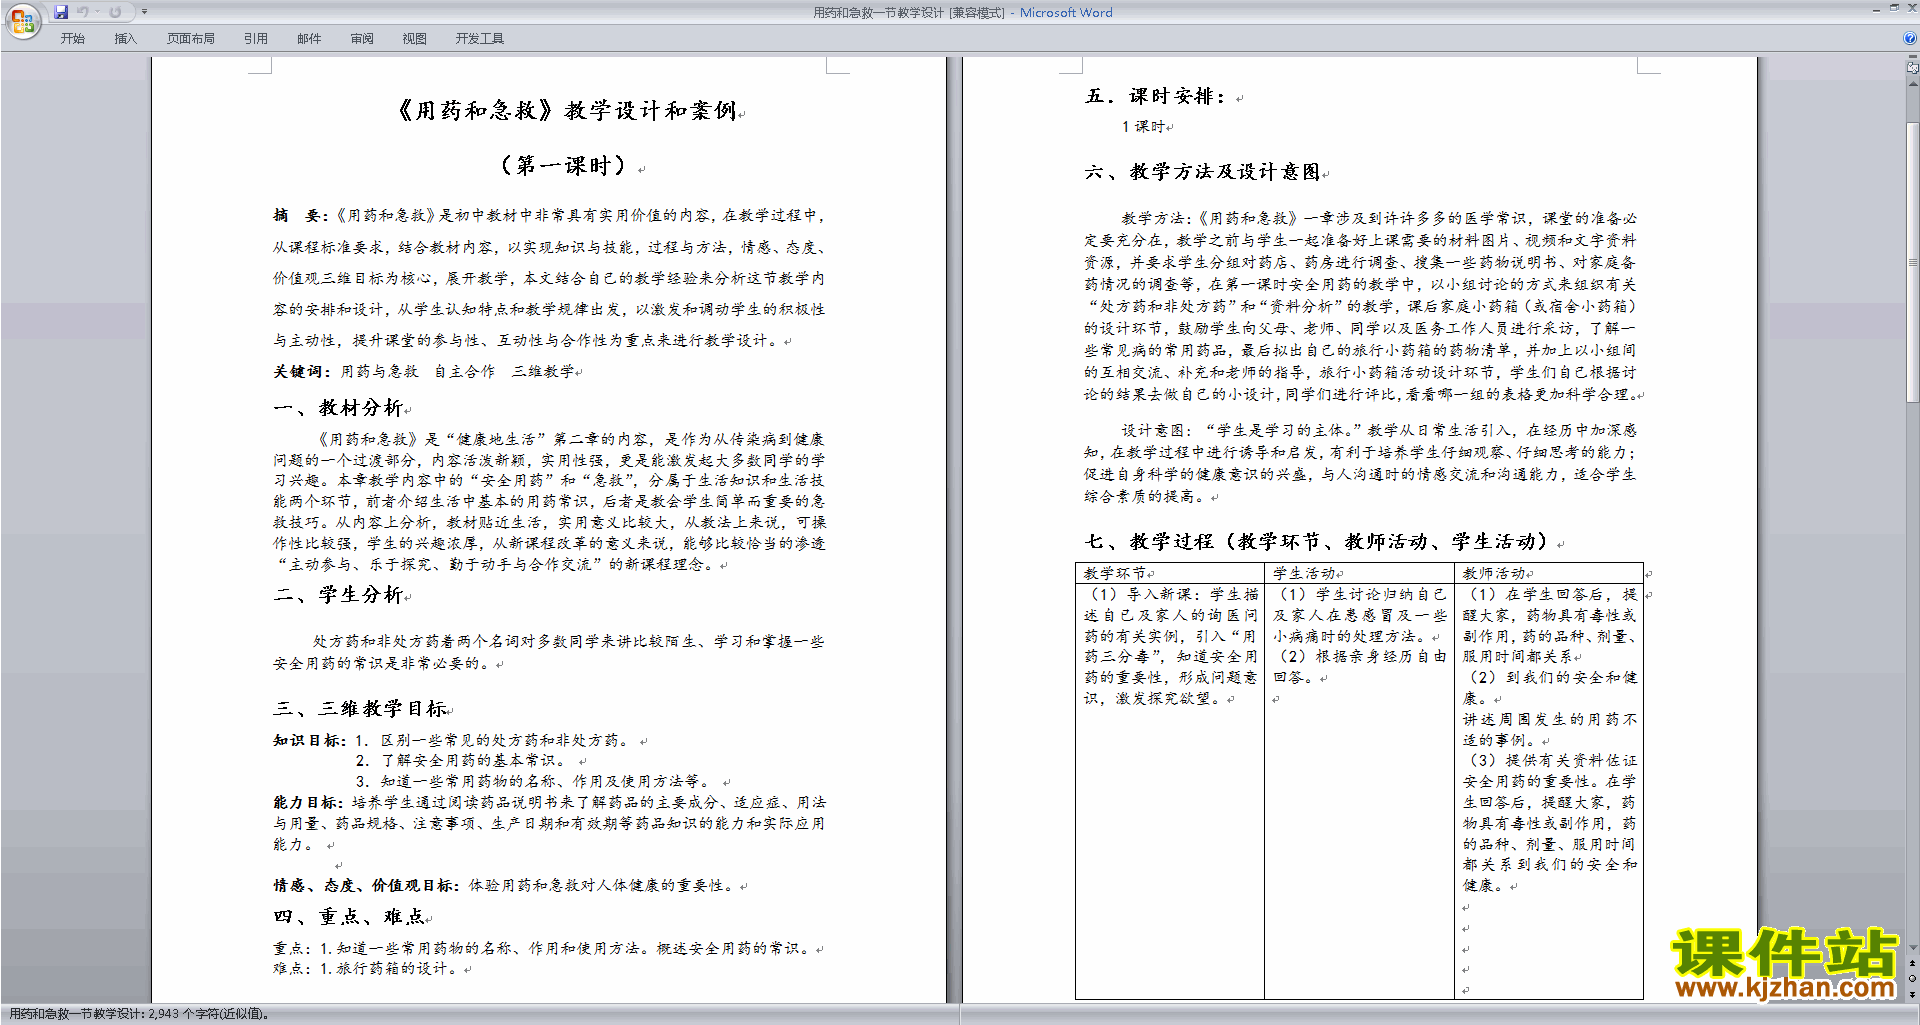Open the 开始 ribbon tab
Viewport: 1920px width, 1025px height.
click(x=72, y=38)
